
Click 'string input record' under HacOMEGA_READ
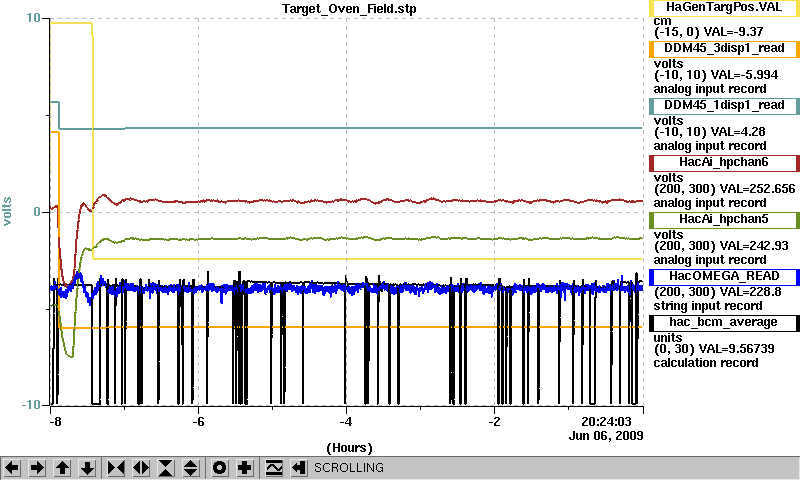(x=708, y=307)
